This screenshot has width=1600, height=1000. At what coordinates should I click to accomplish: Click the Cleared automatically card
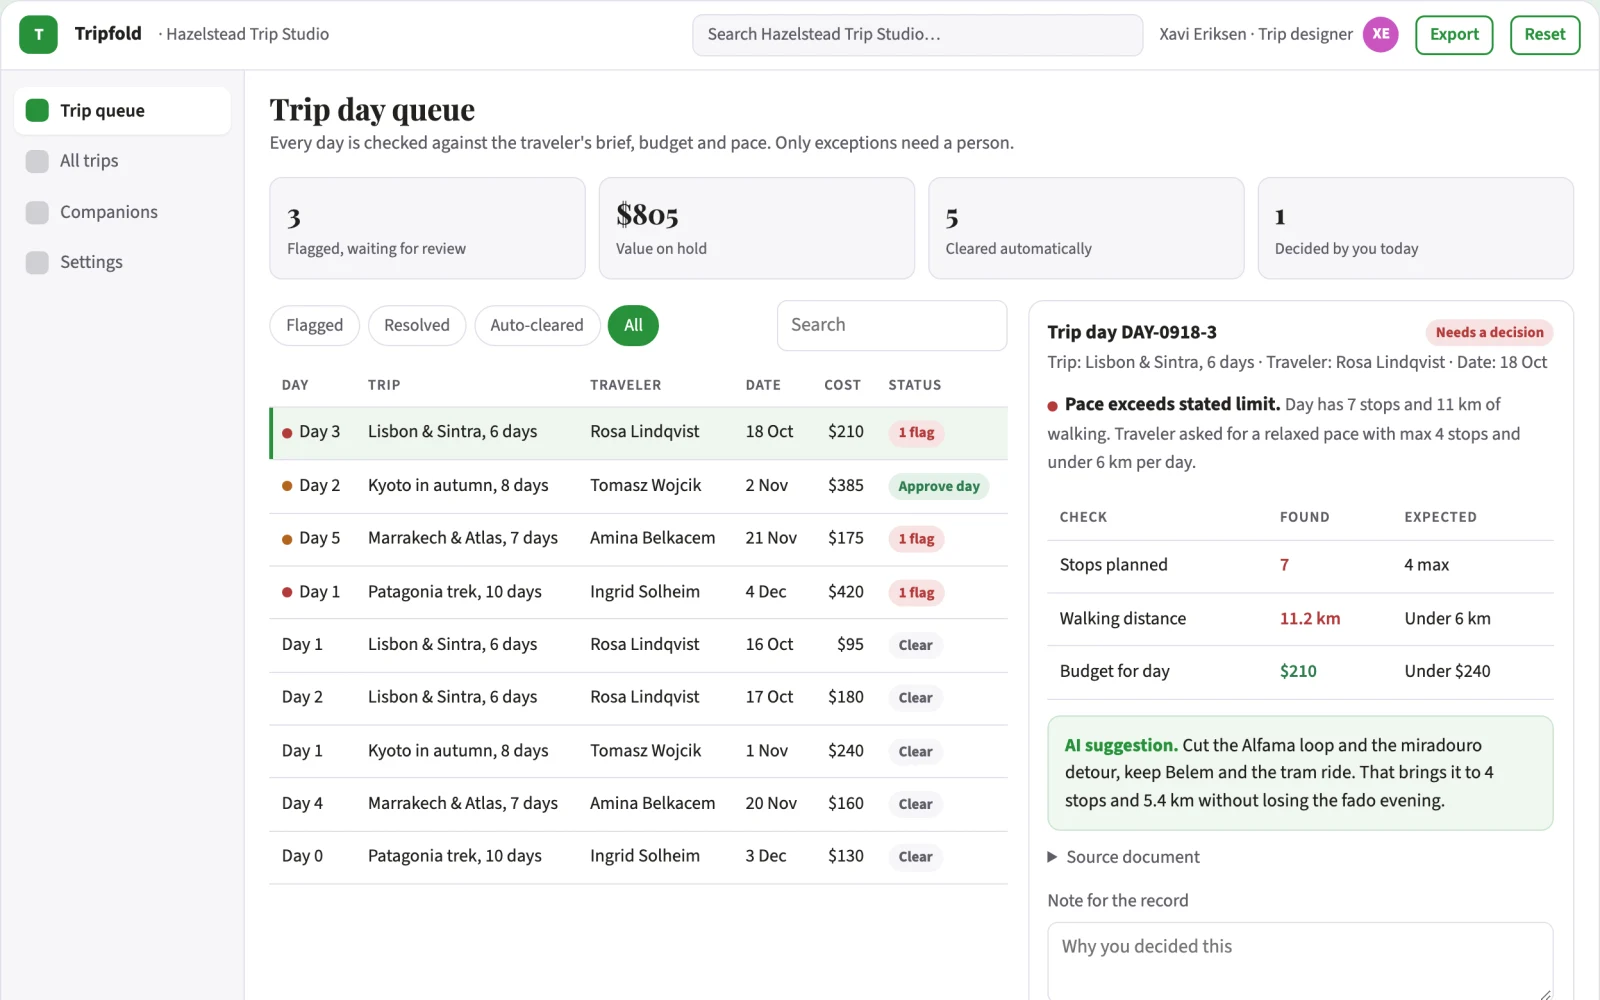(x=1086, y=228)
